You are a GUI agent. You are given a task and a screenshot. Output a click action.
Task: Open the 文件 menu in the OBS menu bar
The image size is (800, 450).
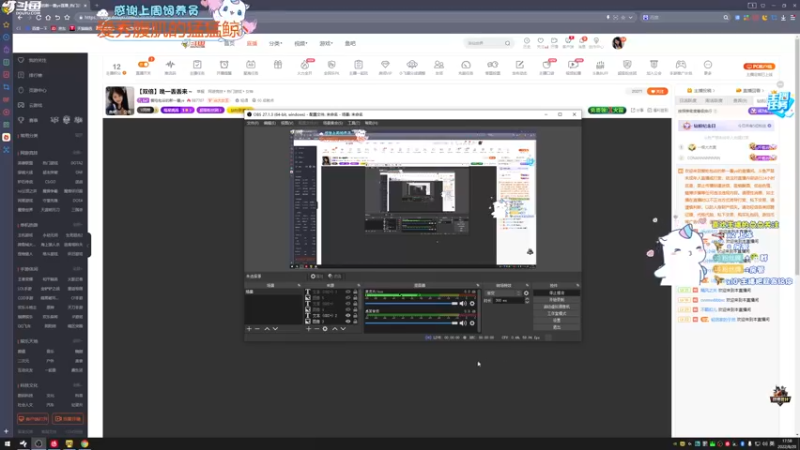[253, 123]
